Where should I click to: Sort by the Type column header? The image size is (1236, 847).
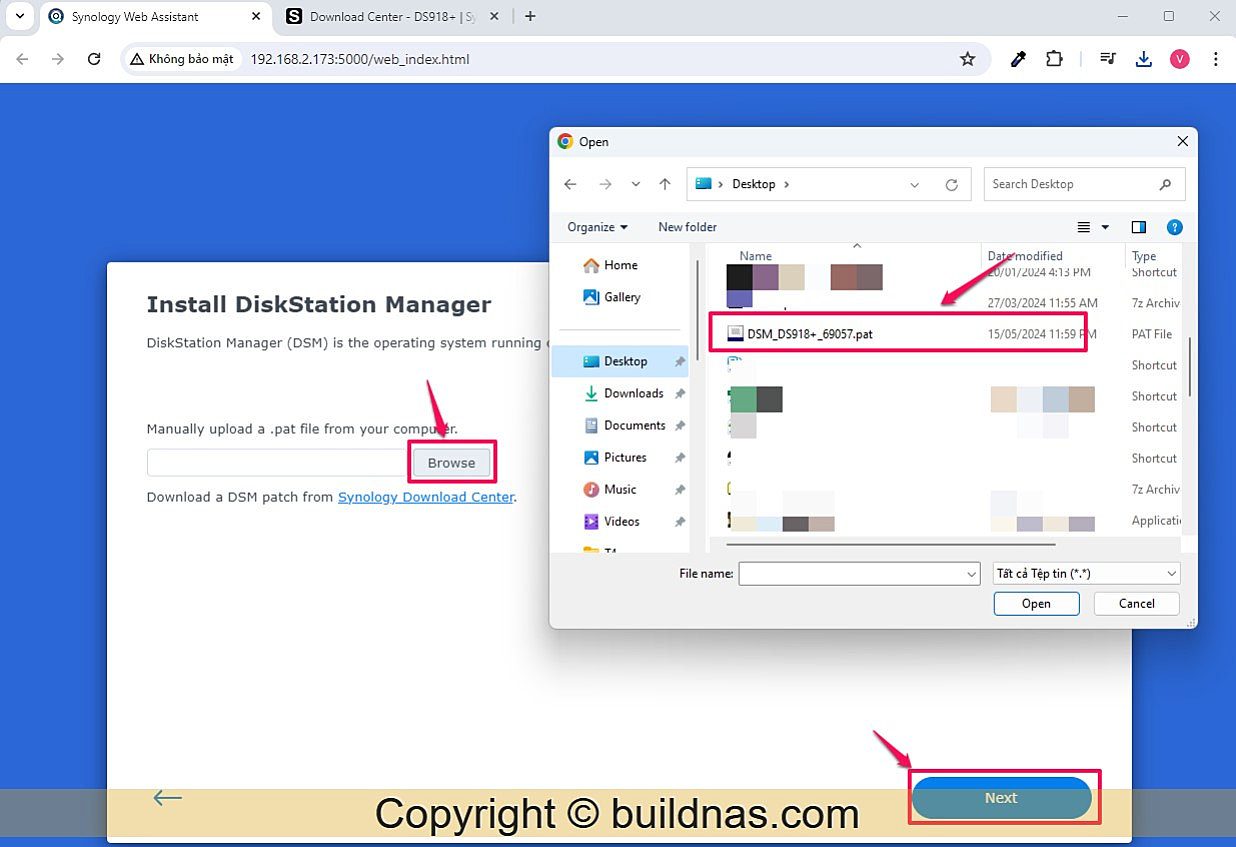coord(1144,256)
